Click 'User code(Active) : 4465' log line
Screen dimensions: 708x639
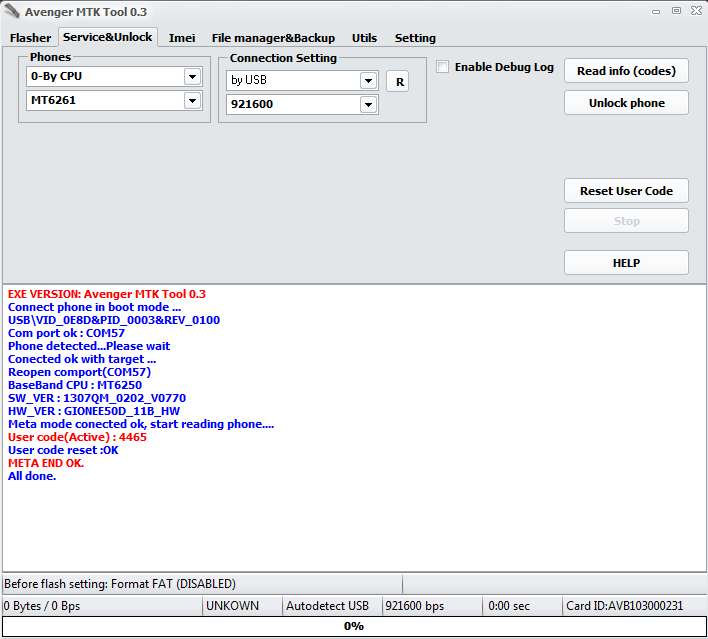77,437
